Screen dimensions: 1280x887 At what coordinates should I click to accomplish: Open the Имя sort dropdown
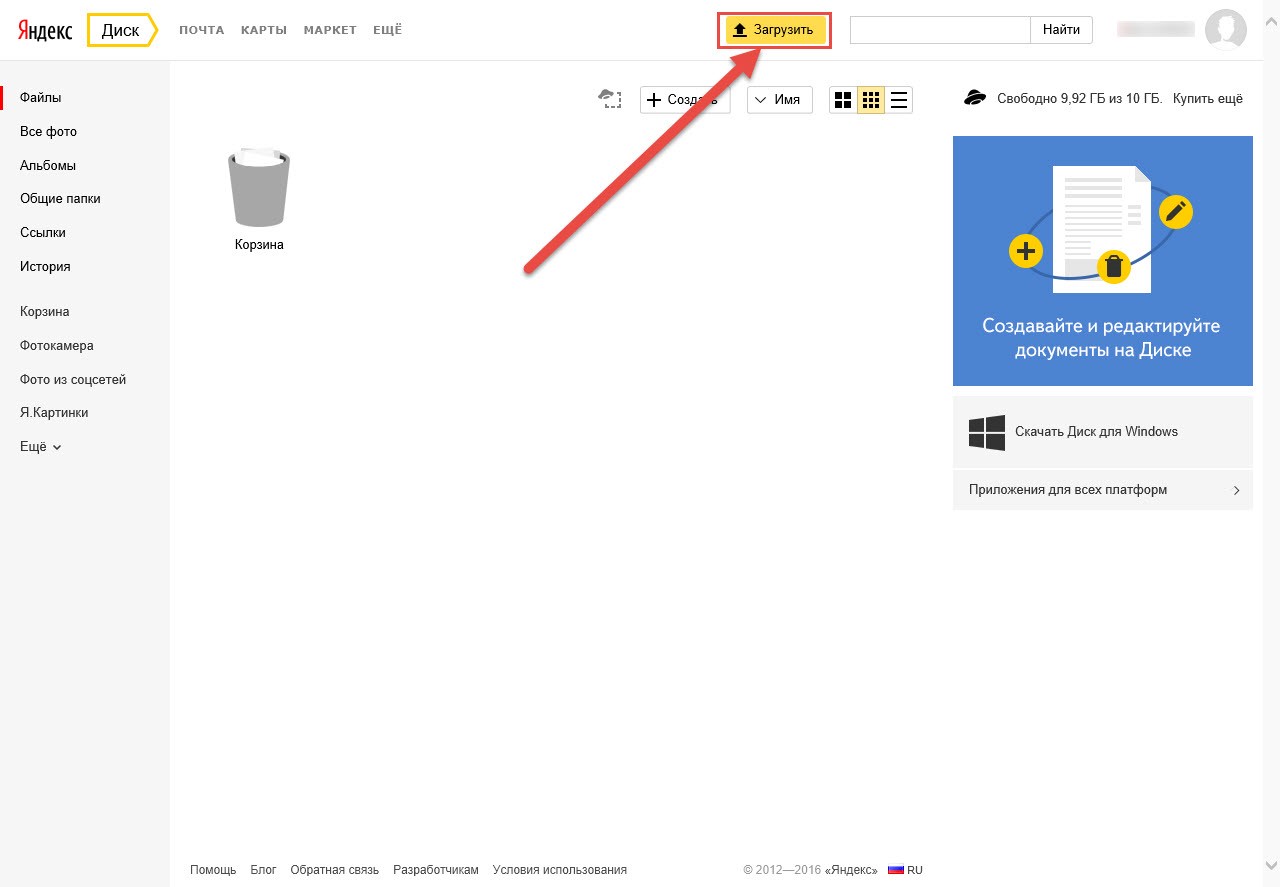click(779, 100)
